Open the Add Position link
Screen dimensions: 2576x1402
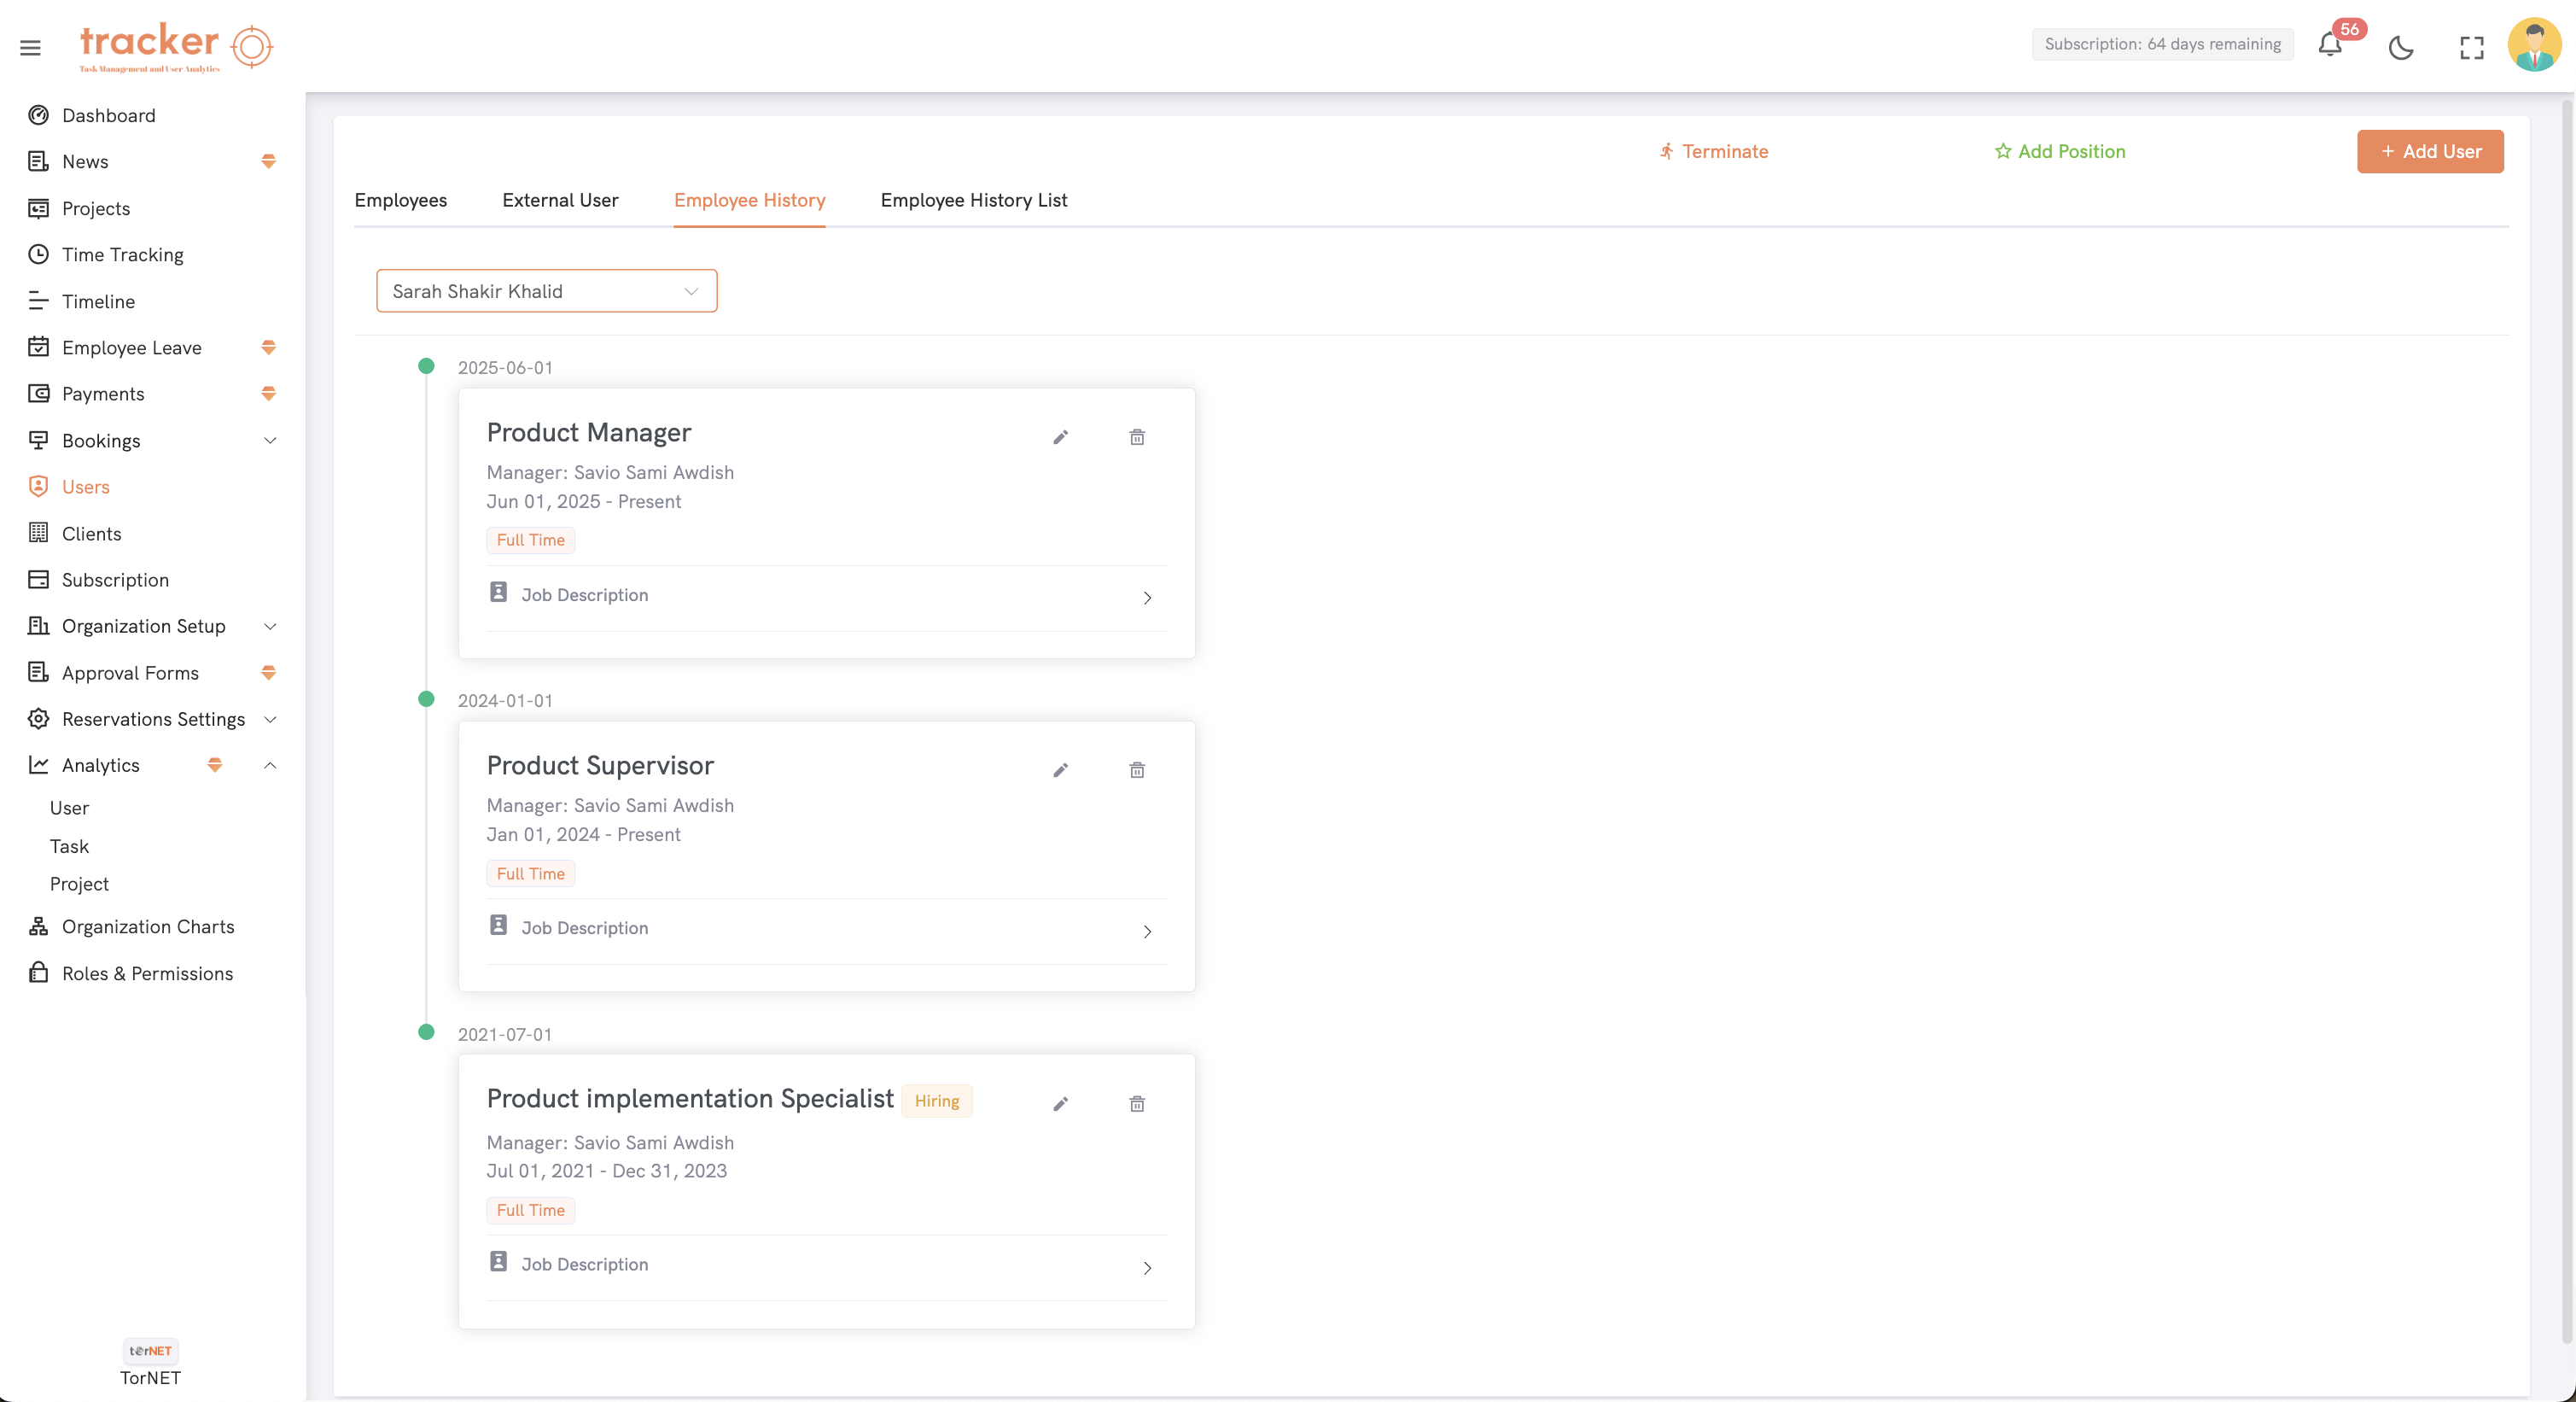pyautogui.click(x=2060, y=151)
